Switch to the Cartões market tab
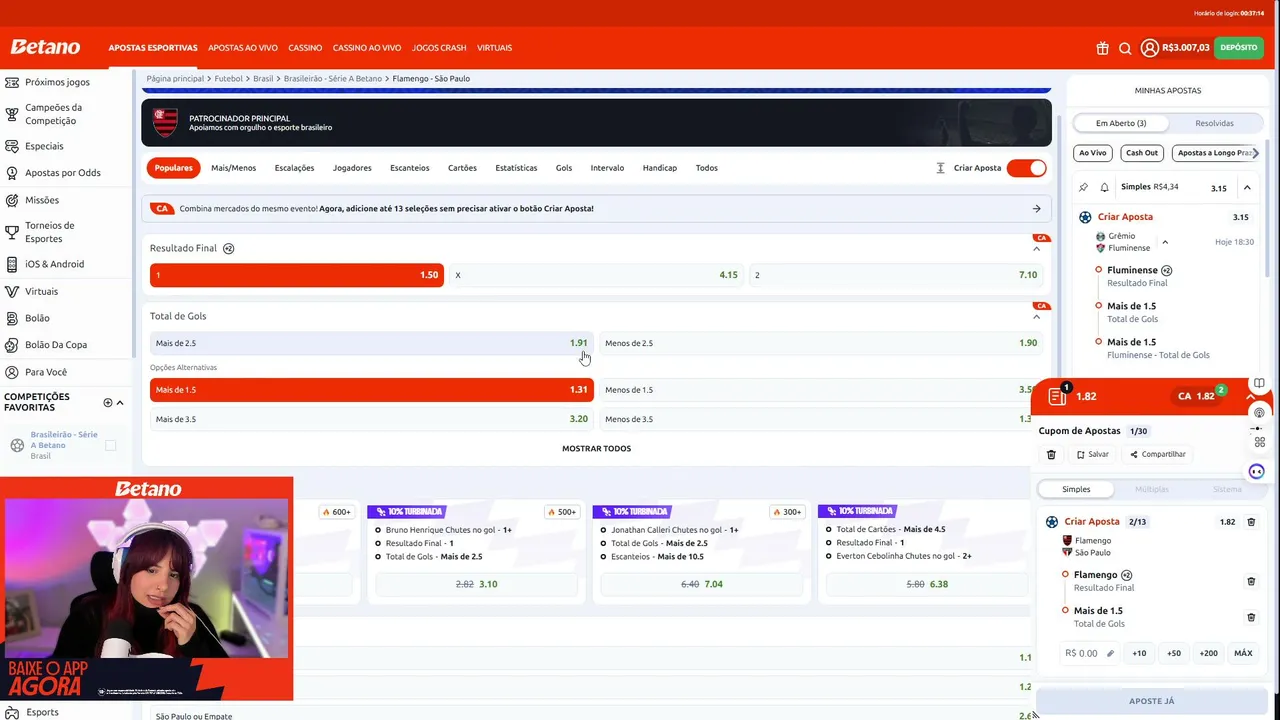1280x720 pixels. [x=462, y=168]
